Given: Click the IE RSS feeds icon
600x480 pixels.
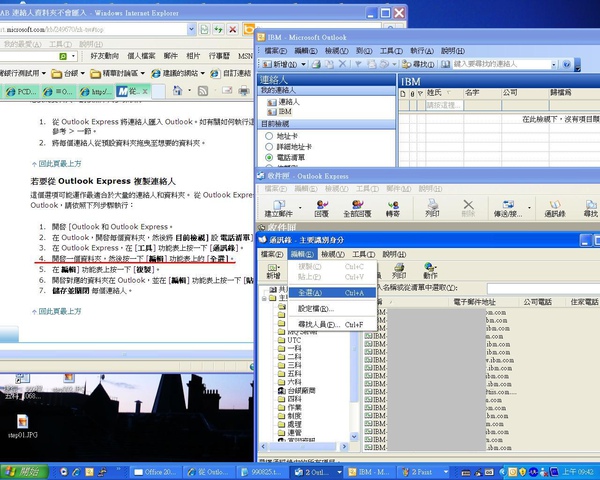Looking at the screenshot, I should pos(202,91).
